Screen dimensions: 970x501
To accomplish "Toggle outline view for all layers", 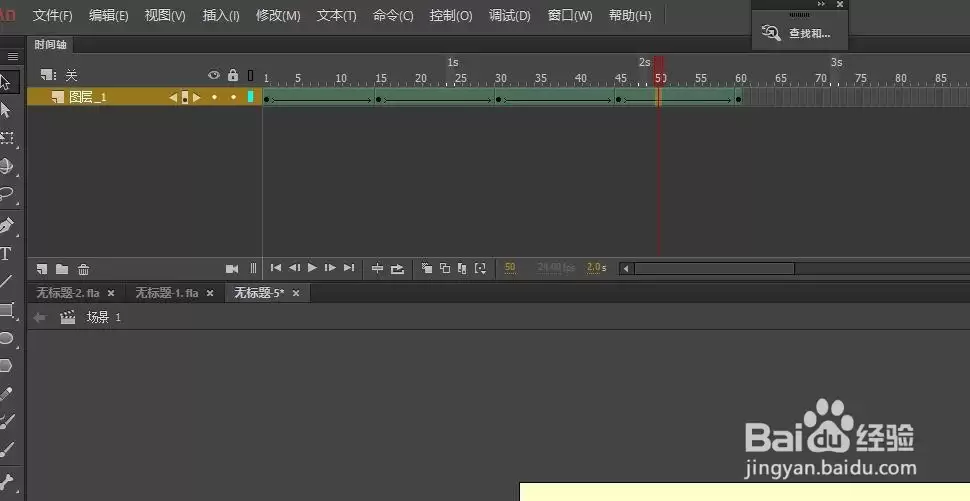I will click(251, 75).
